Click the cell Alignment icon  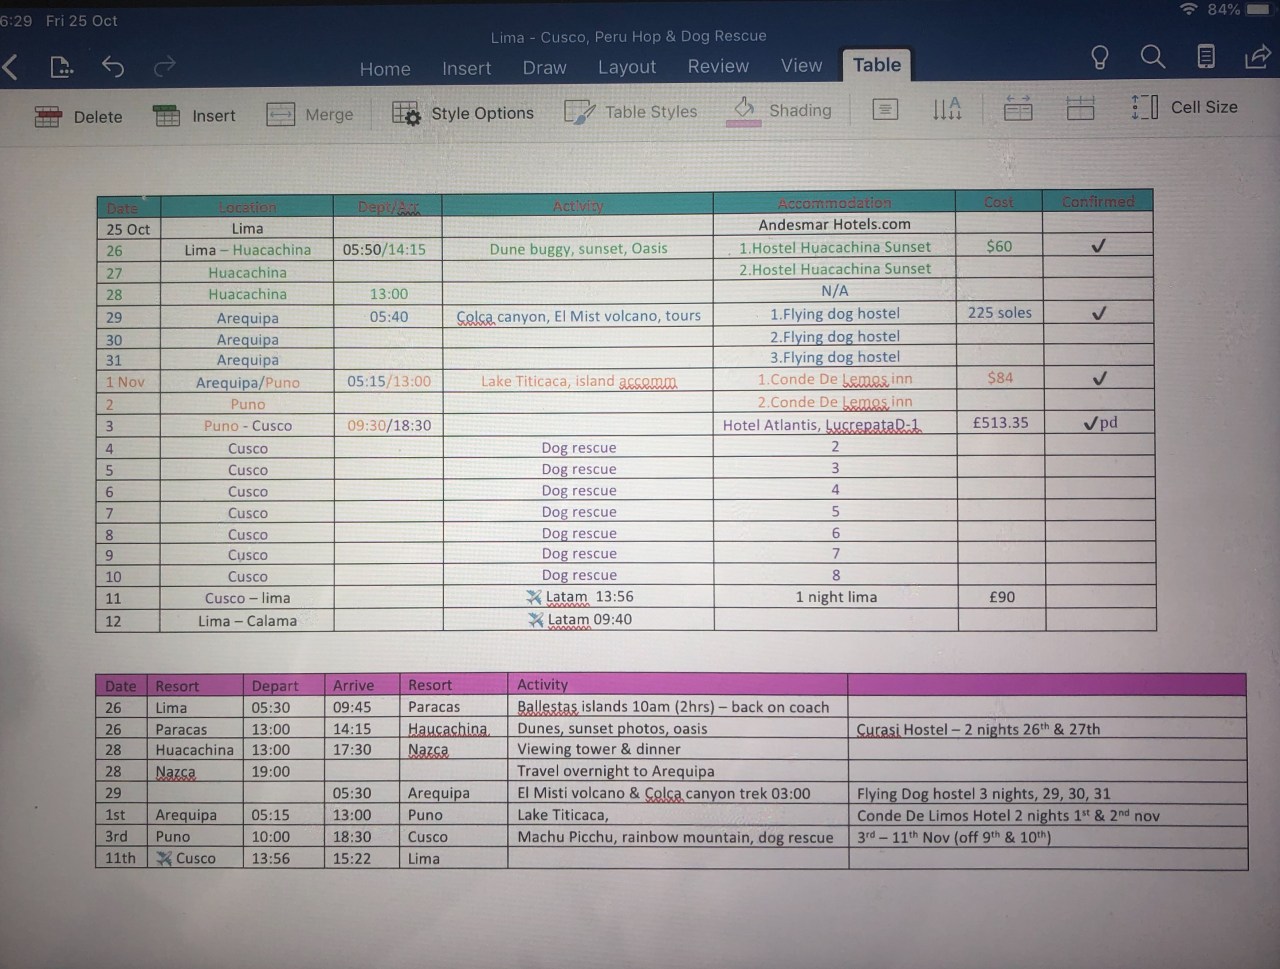pos(885,110)
